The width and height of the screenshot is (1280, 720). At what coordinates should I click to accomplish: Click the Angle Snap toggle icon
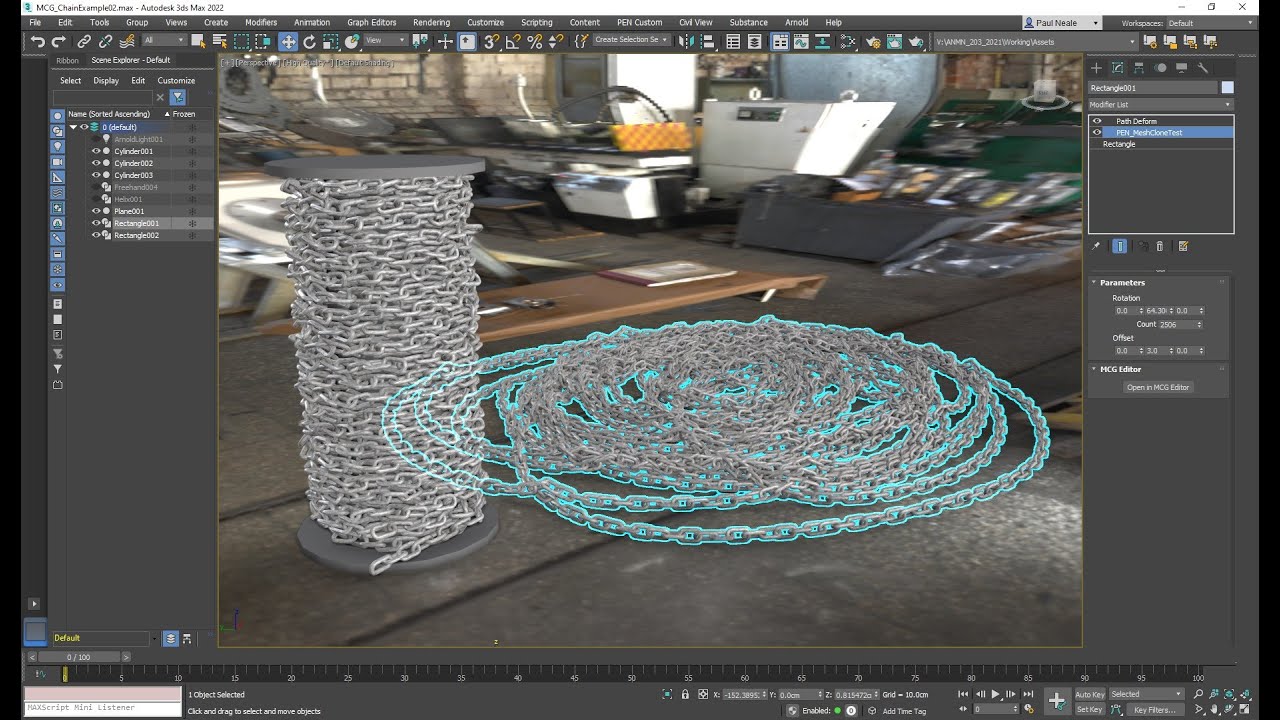(513, 41)
